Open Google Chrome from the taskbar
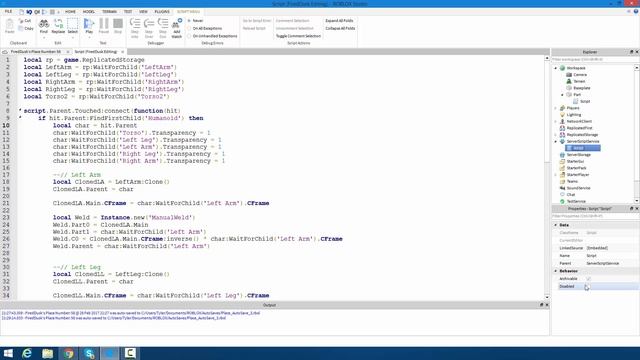The height and width of the screenshot is (360, 640). [x=68, y=353]
